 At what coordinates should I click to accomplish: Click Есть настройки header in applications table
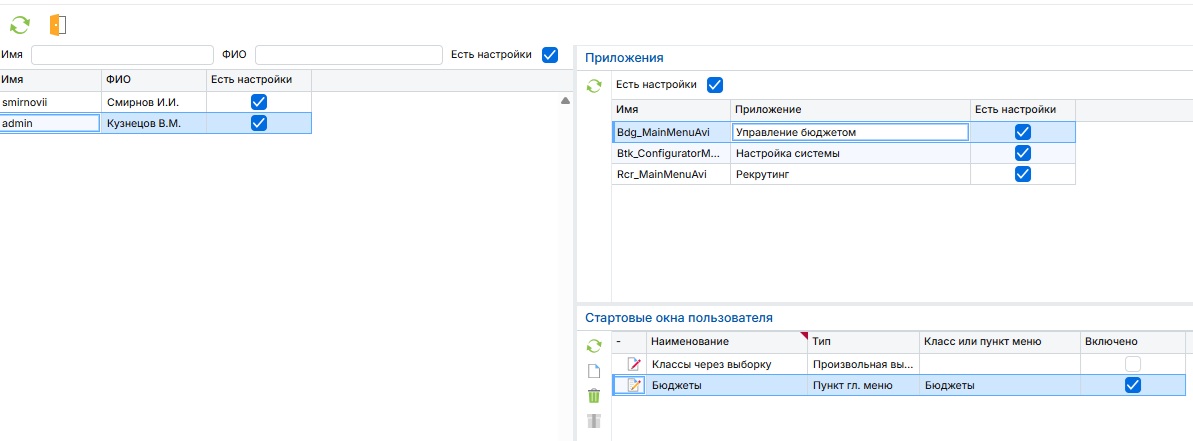tap(1023, 109)
